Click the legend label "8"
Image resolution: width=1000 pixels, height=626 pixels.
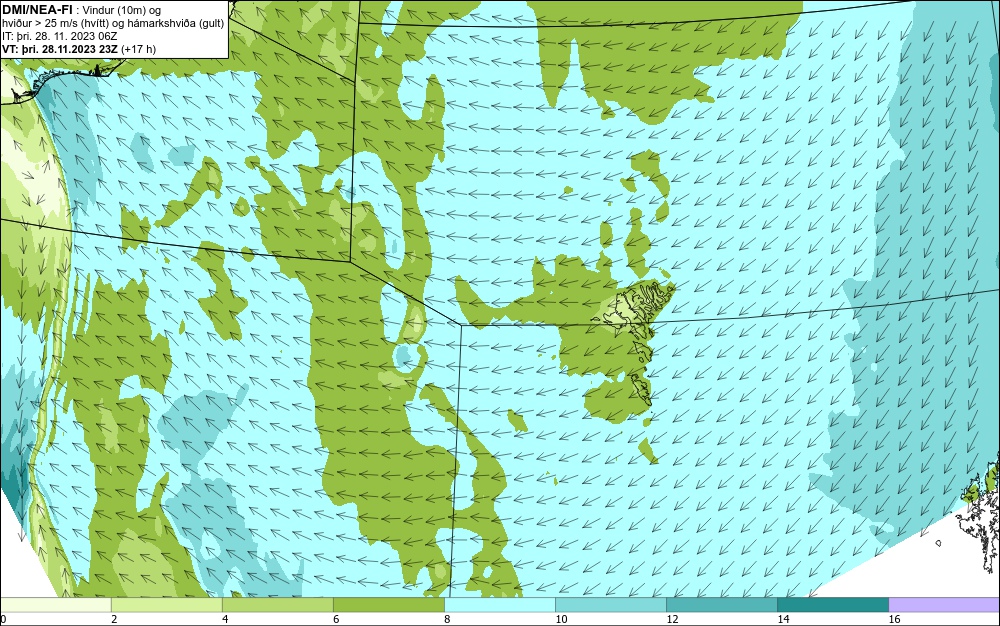coord(447,619)
